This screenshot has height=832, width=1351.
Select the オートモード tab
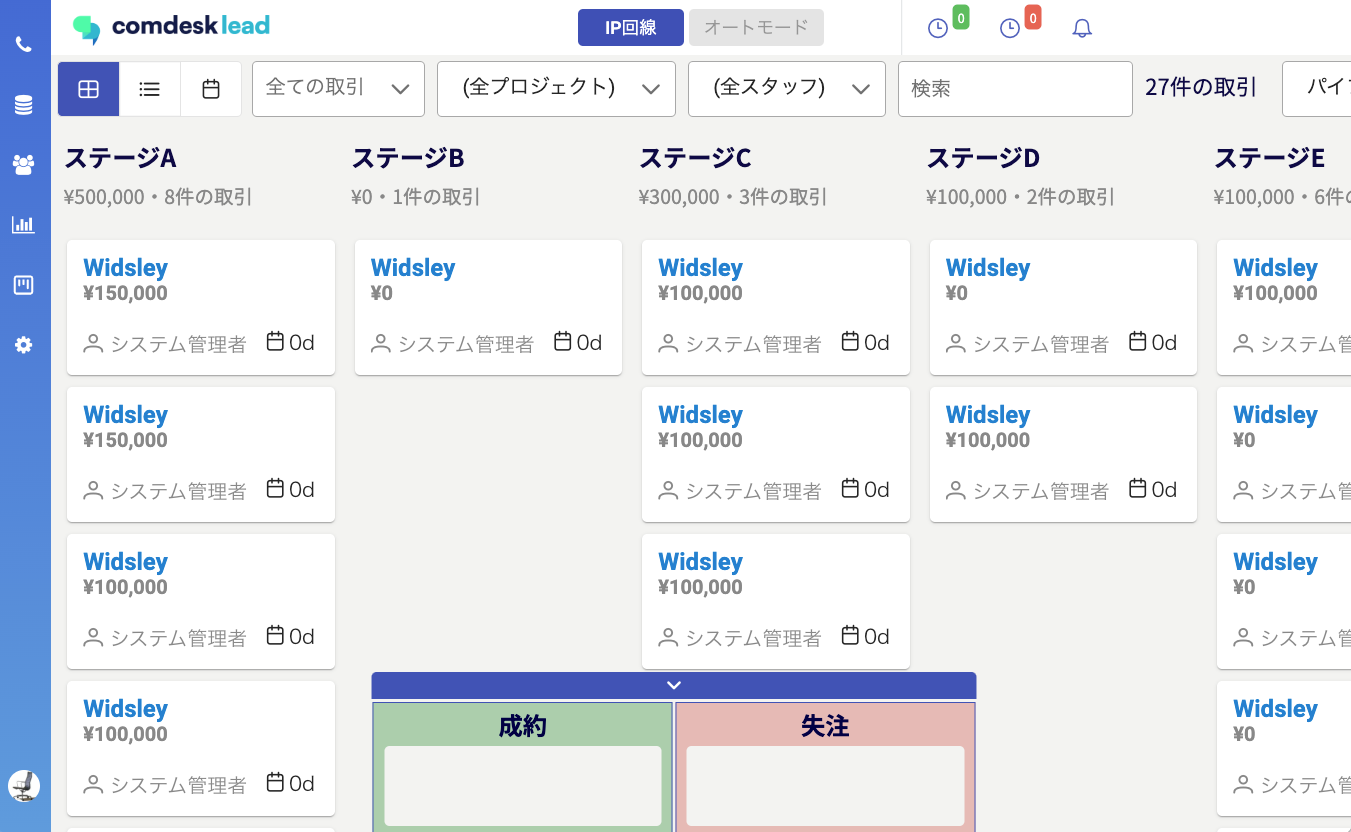pyautogui.click(x=756, y=27)
